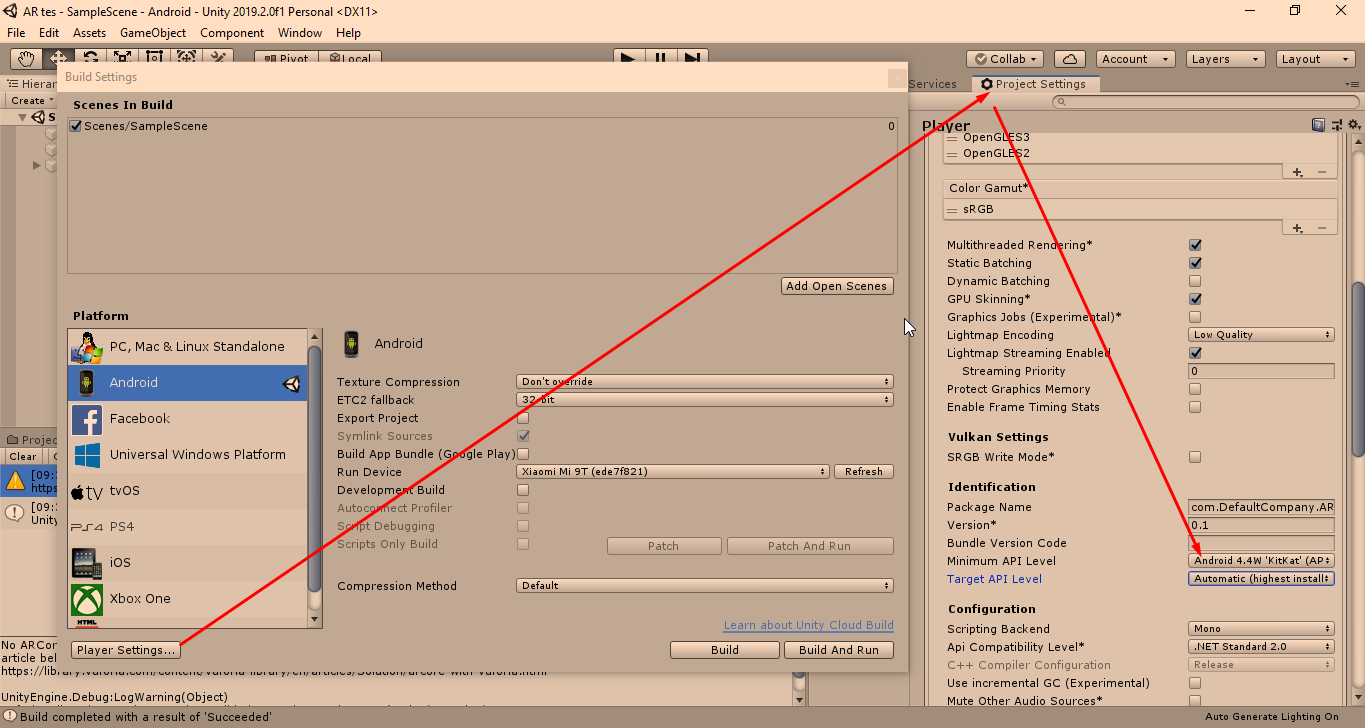Viewport: 1365px width, 728px height.
Task: Open the Run Device dropdown
Action: [673, 472]
